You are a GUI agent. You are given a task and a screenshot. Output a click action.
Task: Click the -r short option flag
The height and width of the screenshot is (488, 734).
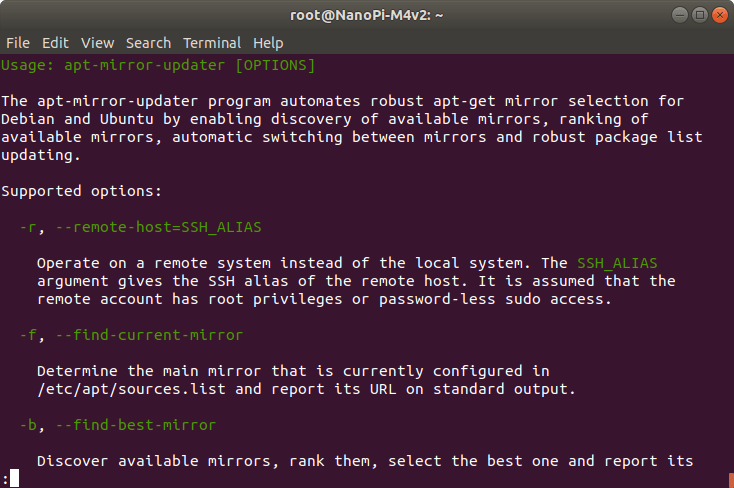(28, 227)
